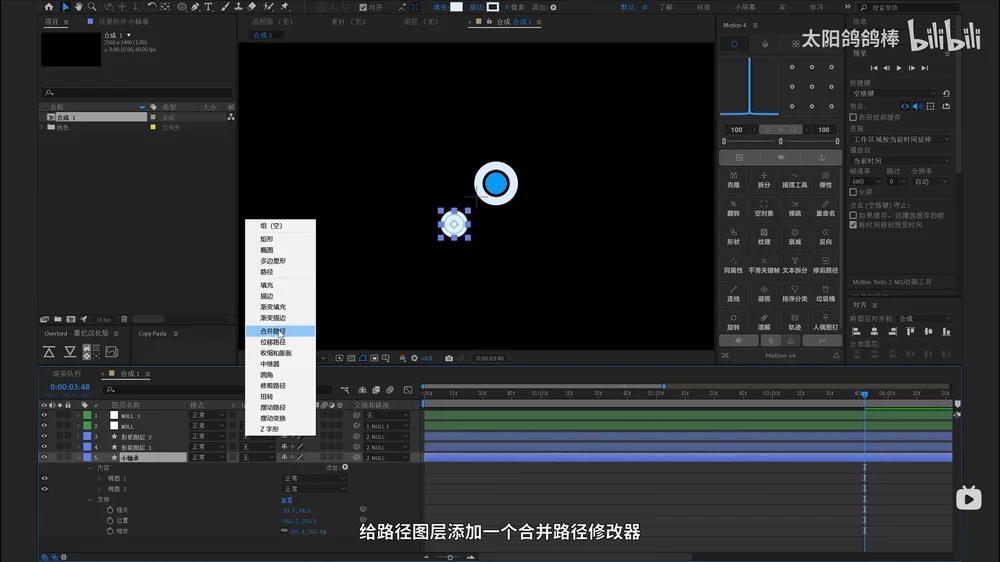The height and width of the screenshot is (562, 1000).
Task: Select the Zoom magnifier tool
Action: (92, 7)
